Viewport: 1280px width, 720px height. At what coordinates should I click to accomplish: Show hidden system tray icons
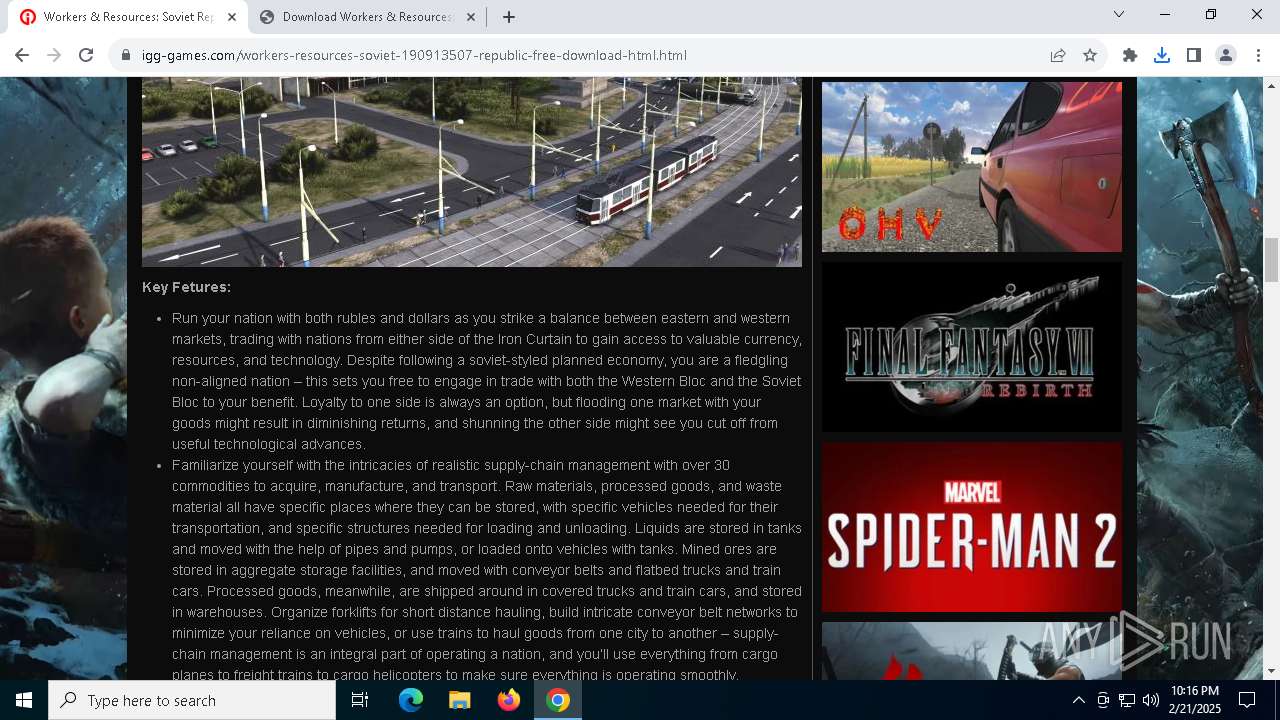(1078, 700)
